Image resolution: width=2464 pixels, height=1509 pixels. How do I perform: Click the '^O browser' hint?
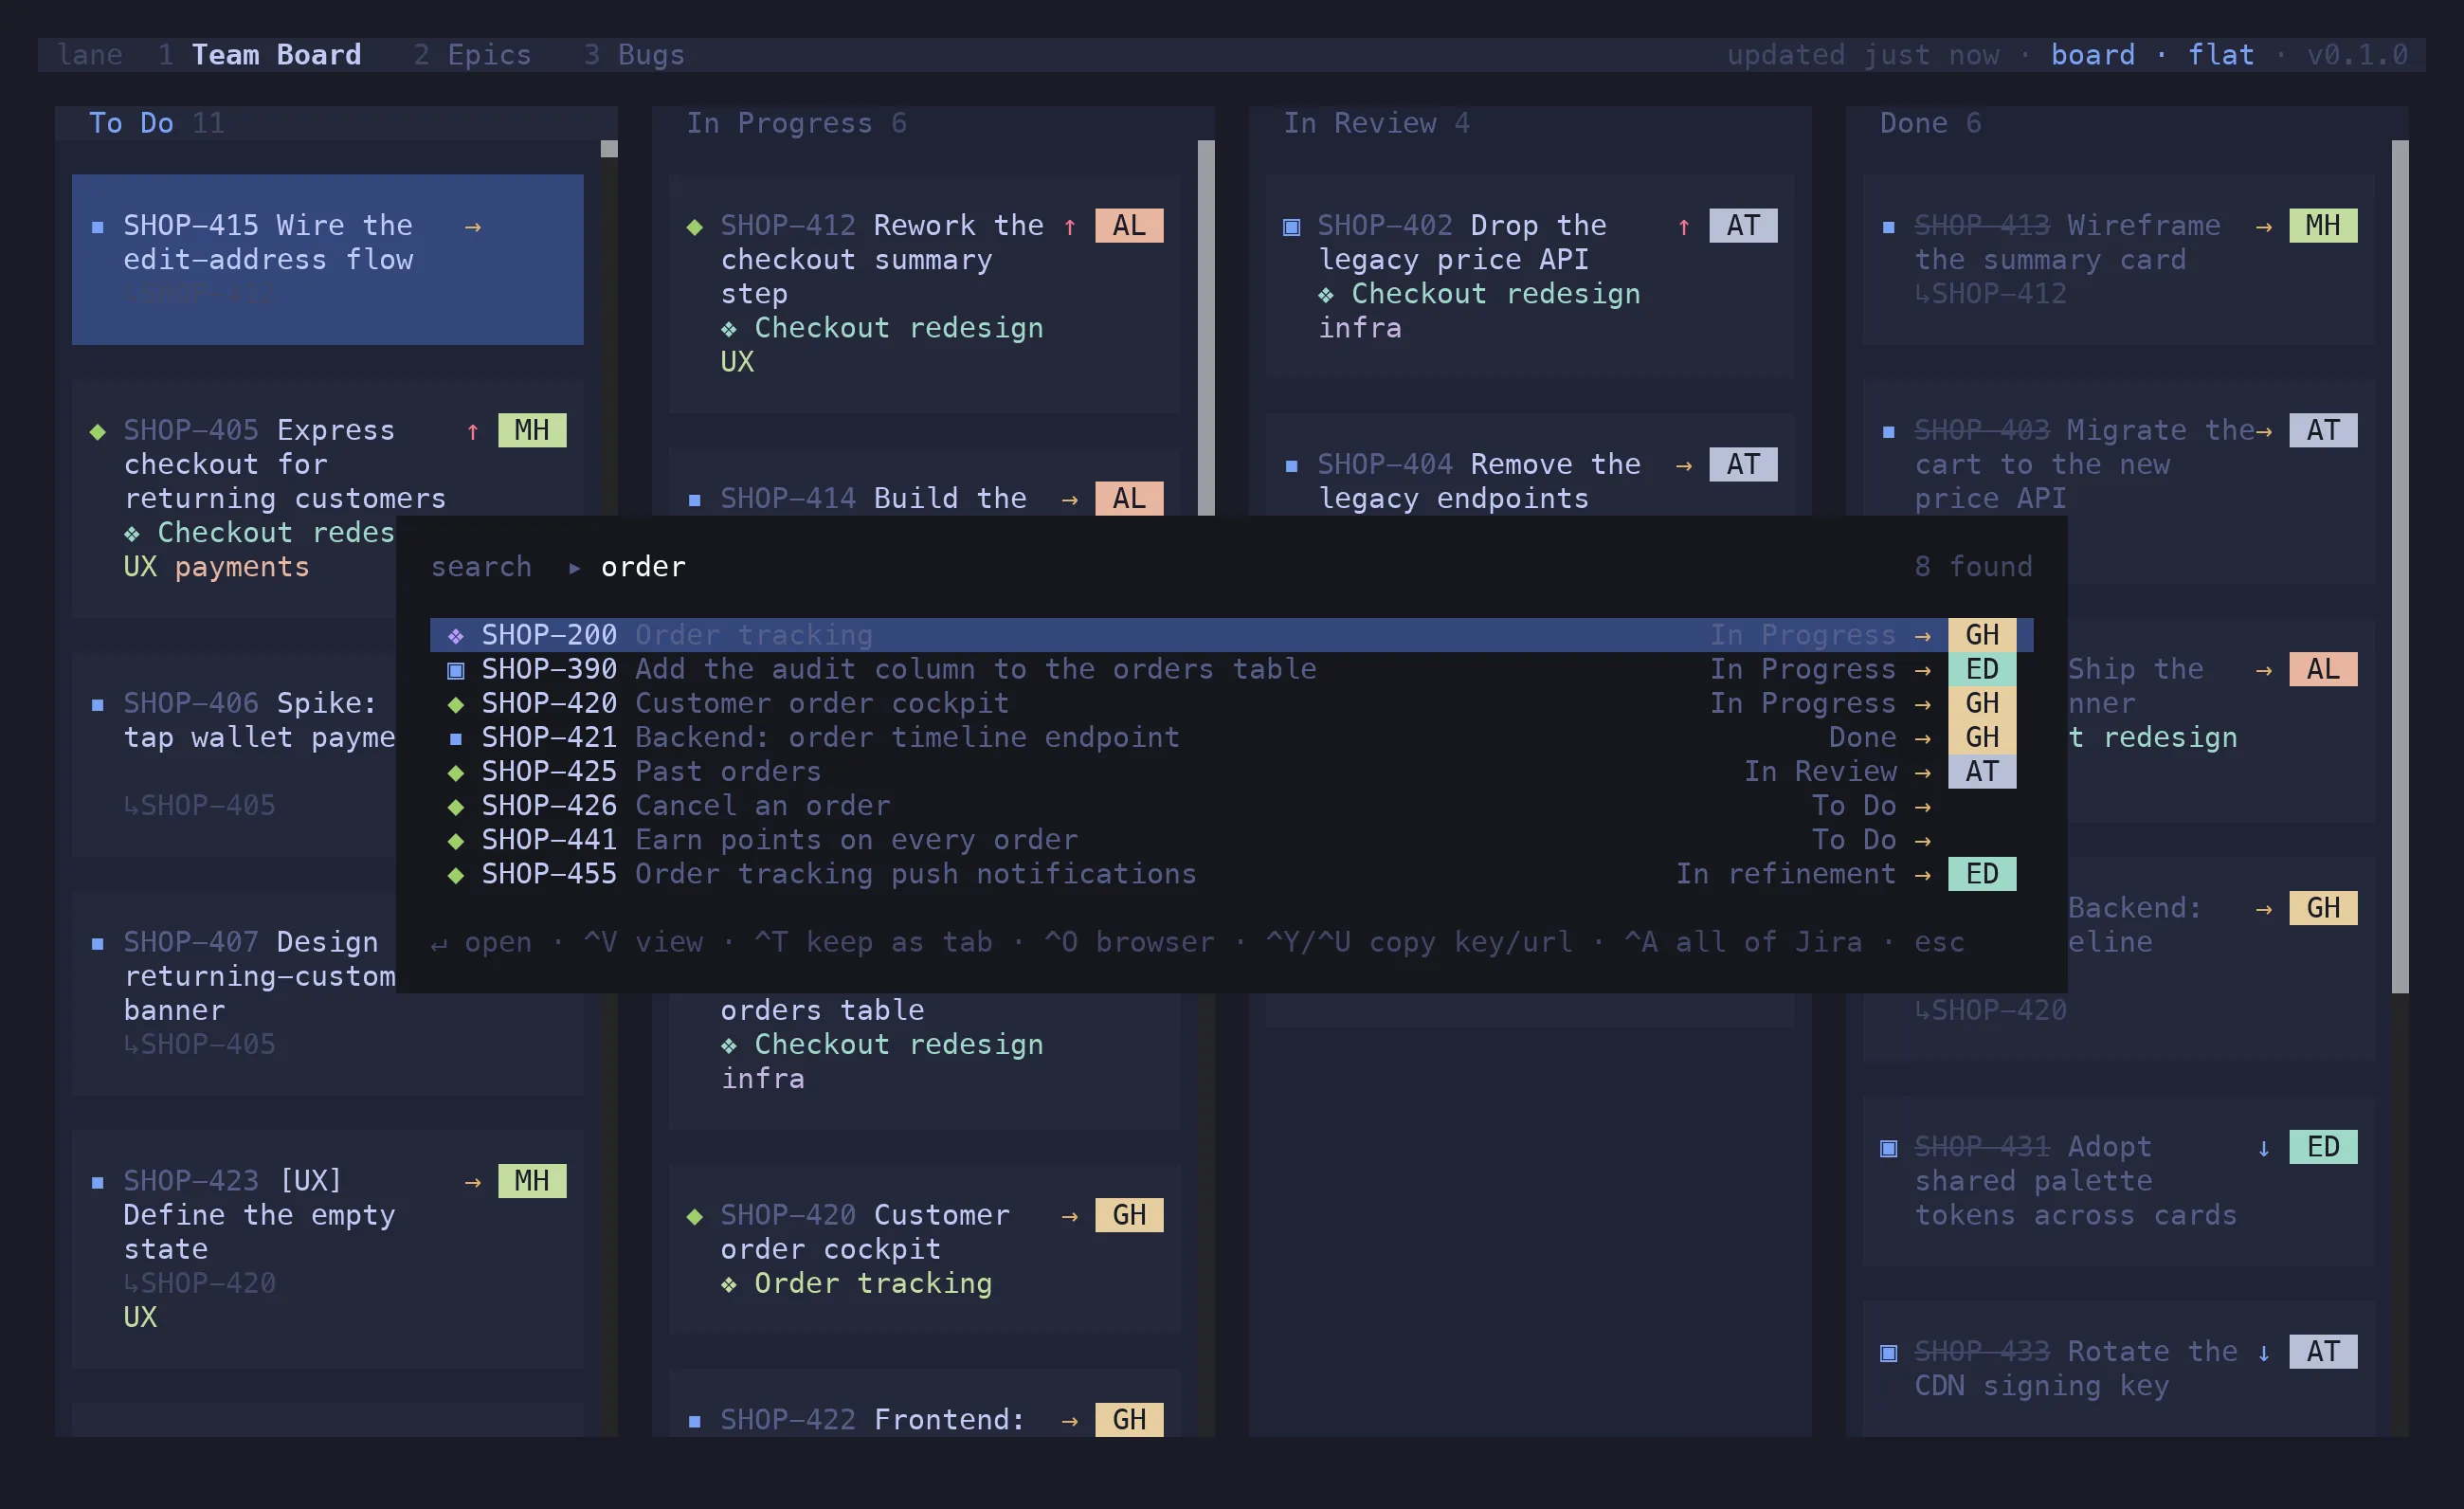[1129, 942]
